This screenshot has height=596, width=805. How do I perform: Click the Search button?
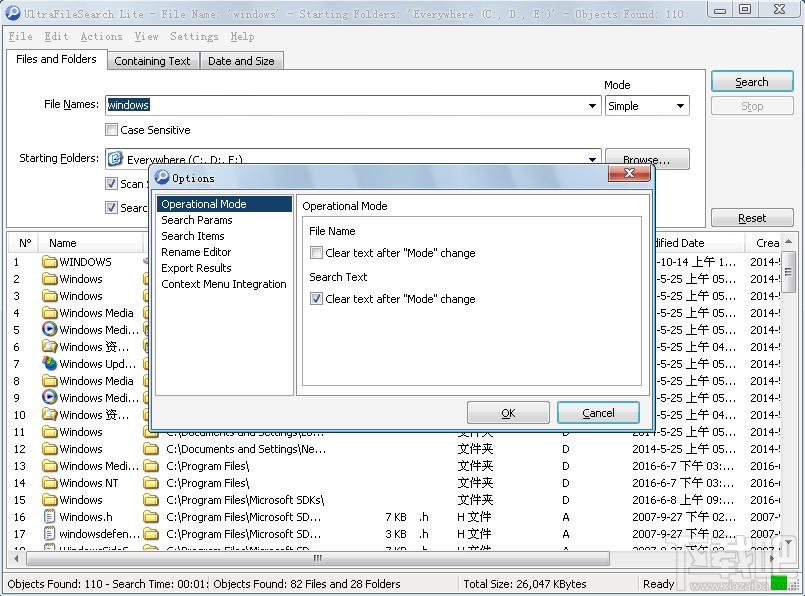click(752, 82)
